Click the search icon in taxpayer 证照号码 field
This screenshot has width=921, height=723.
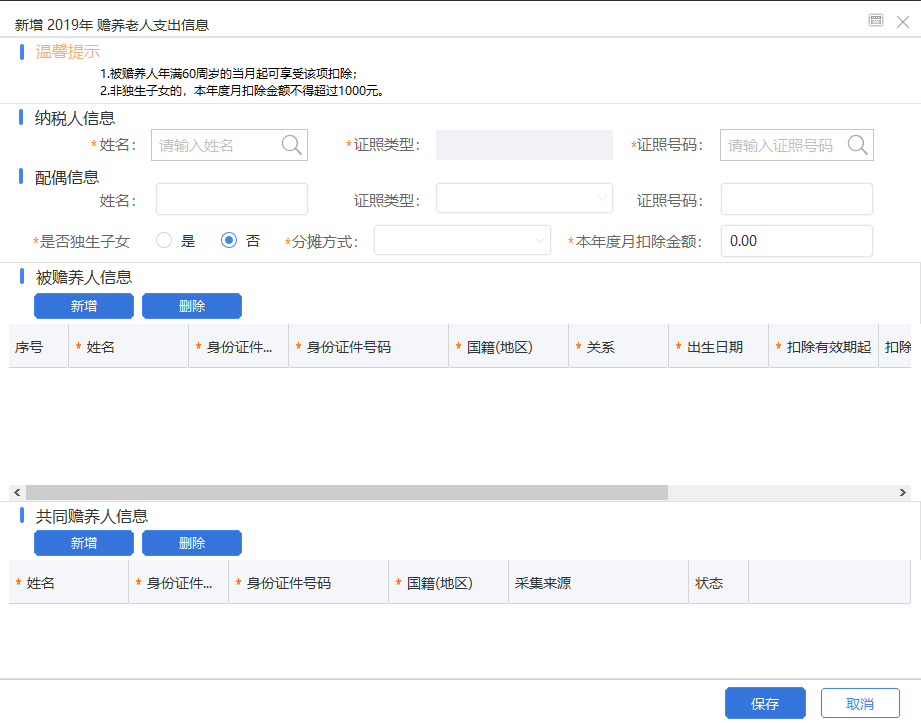click(x=857, y=144)
